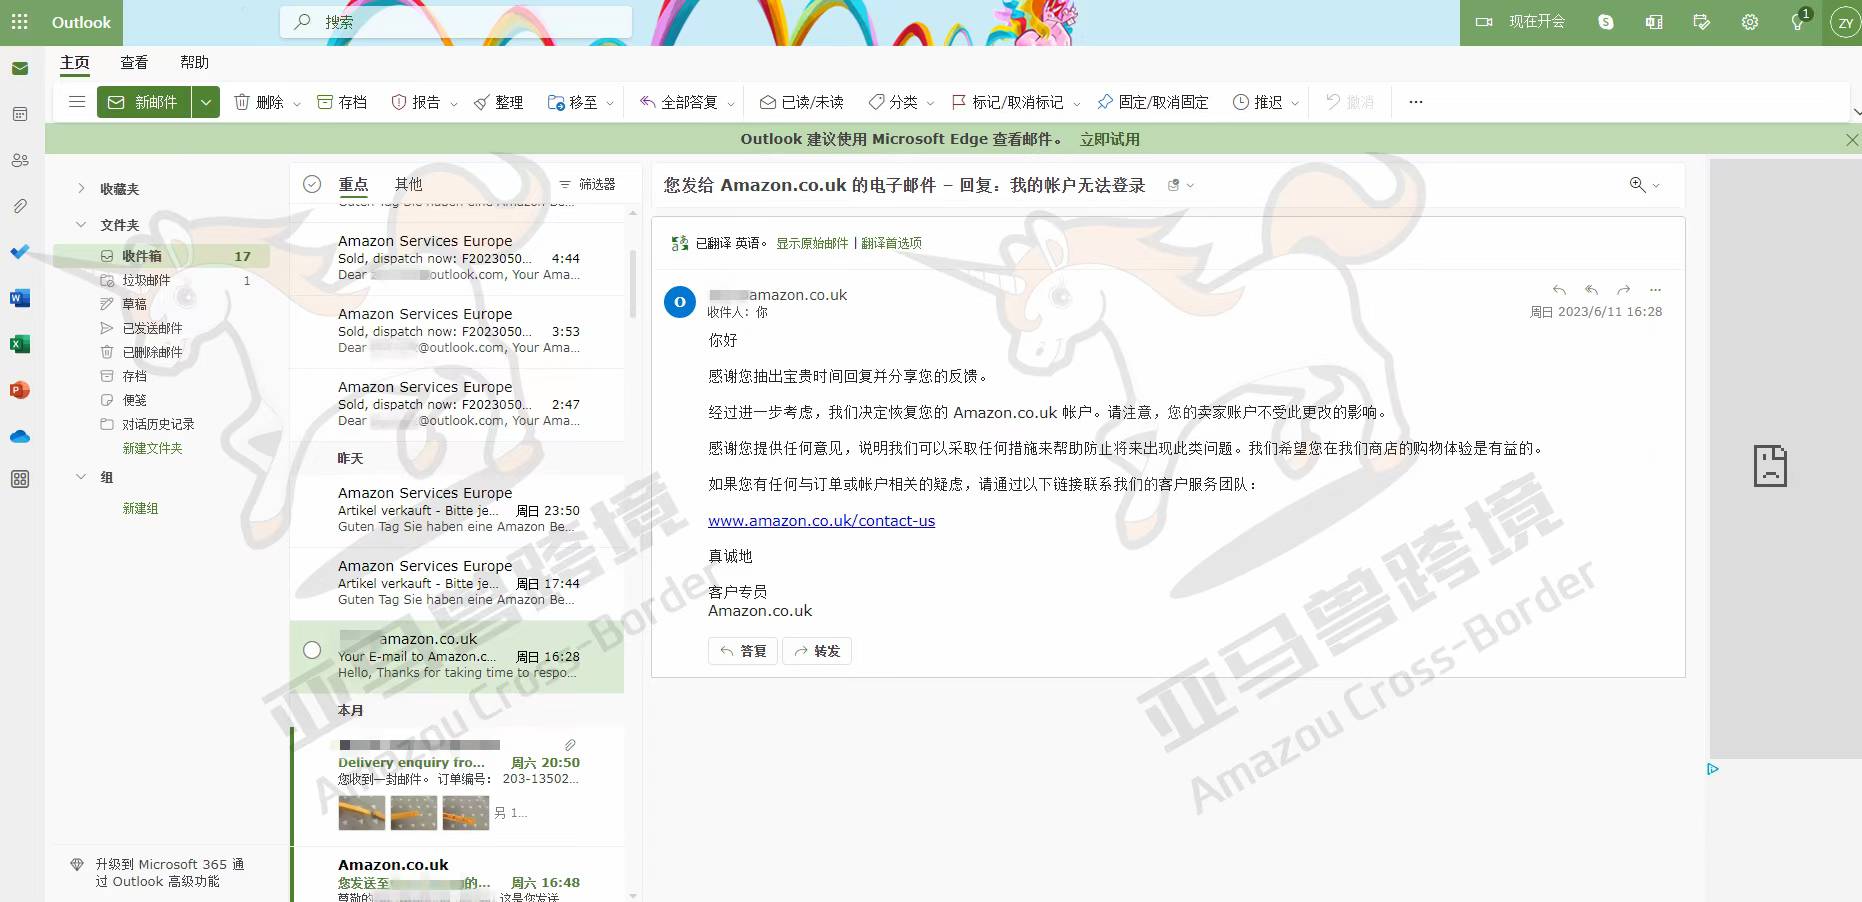
Task: Click 存档 archive in the toolbar
Action: (342, 102)
